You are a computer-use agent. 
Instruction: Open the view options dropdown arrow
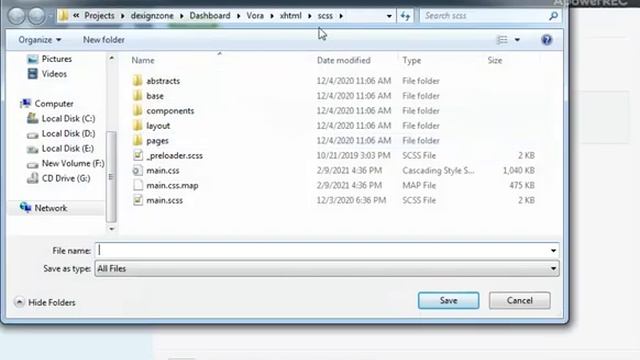(517, 40)
